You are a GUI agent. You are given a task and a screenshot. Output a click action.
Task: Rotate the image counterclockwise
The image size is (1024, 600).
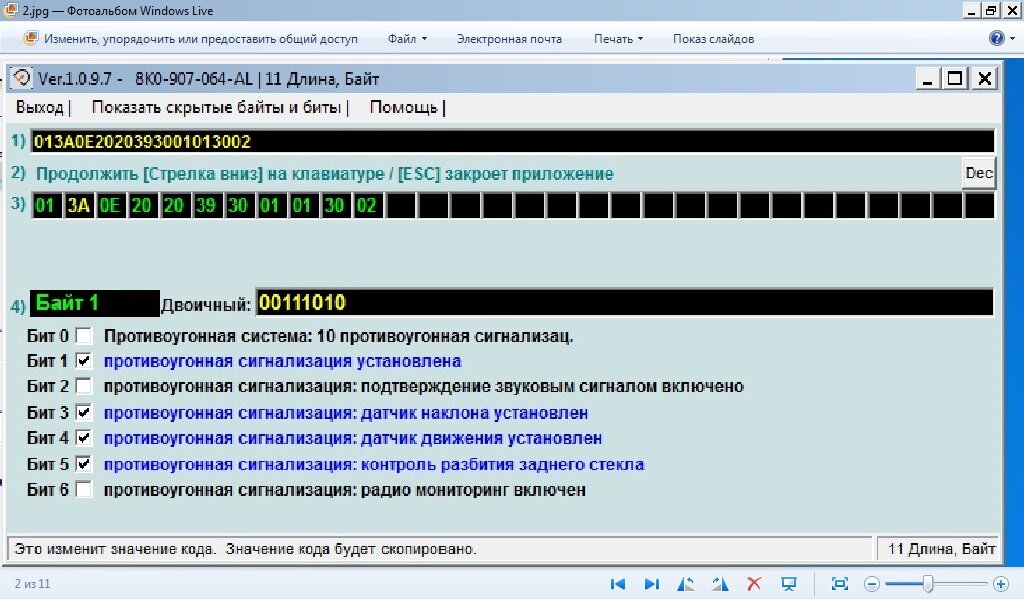(685, 583)
